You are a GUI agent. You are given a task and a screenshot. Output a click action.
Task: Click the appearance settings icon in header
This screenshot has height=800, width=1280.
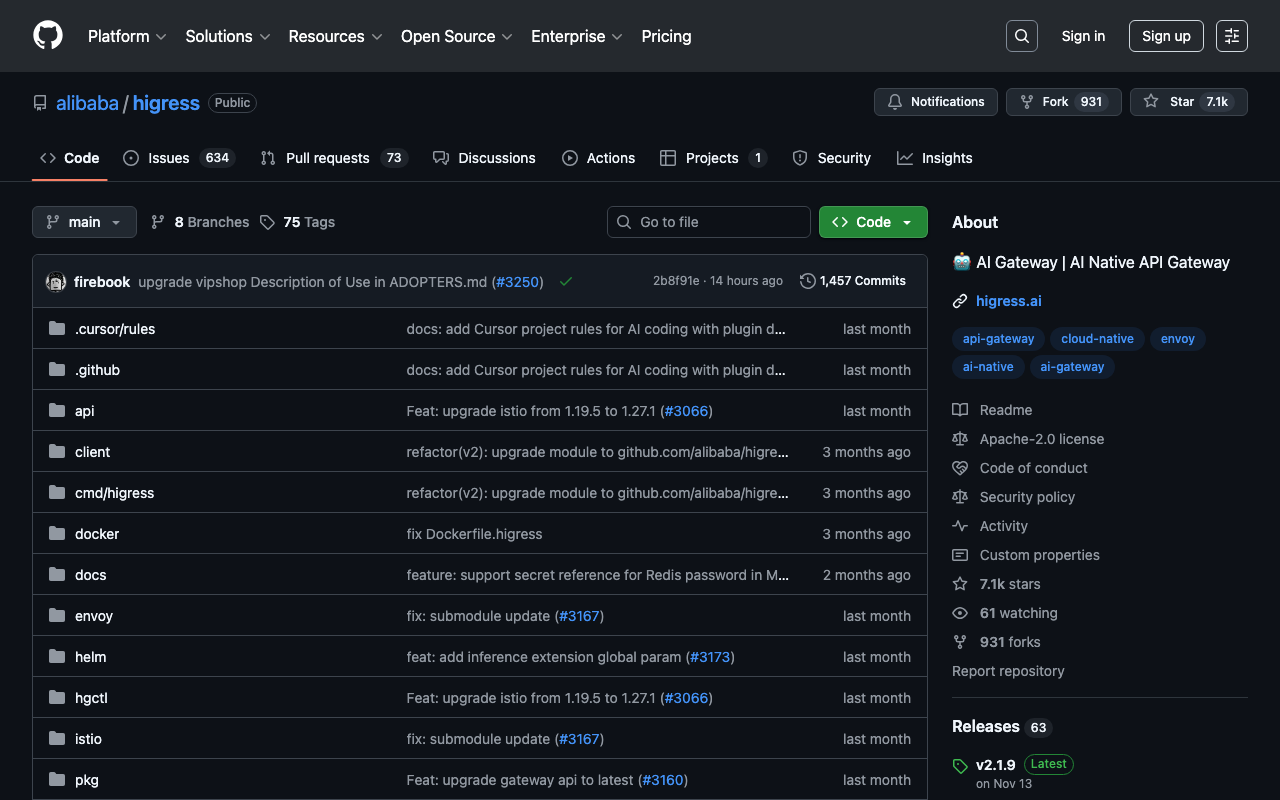tap(1231, 36)
